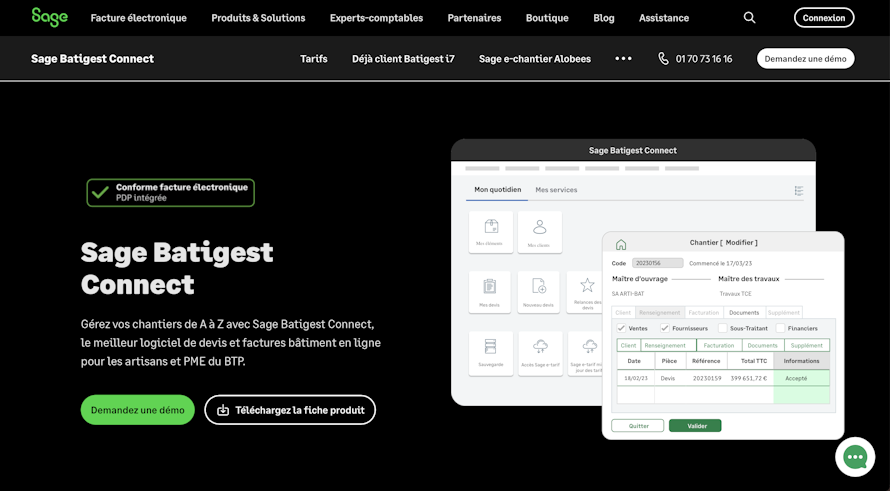Click Téléchargez la fiche produit button

(x=290, y=410)
